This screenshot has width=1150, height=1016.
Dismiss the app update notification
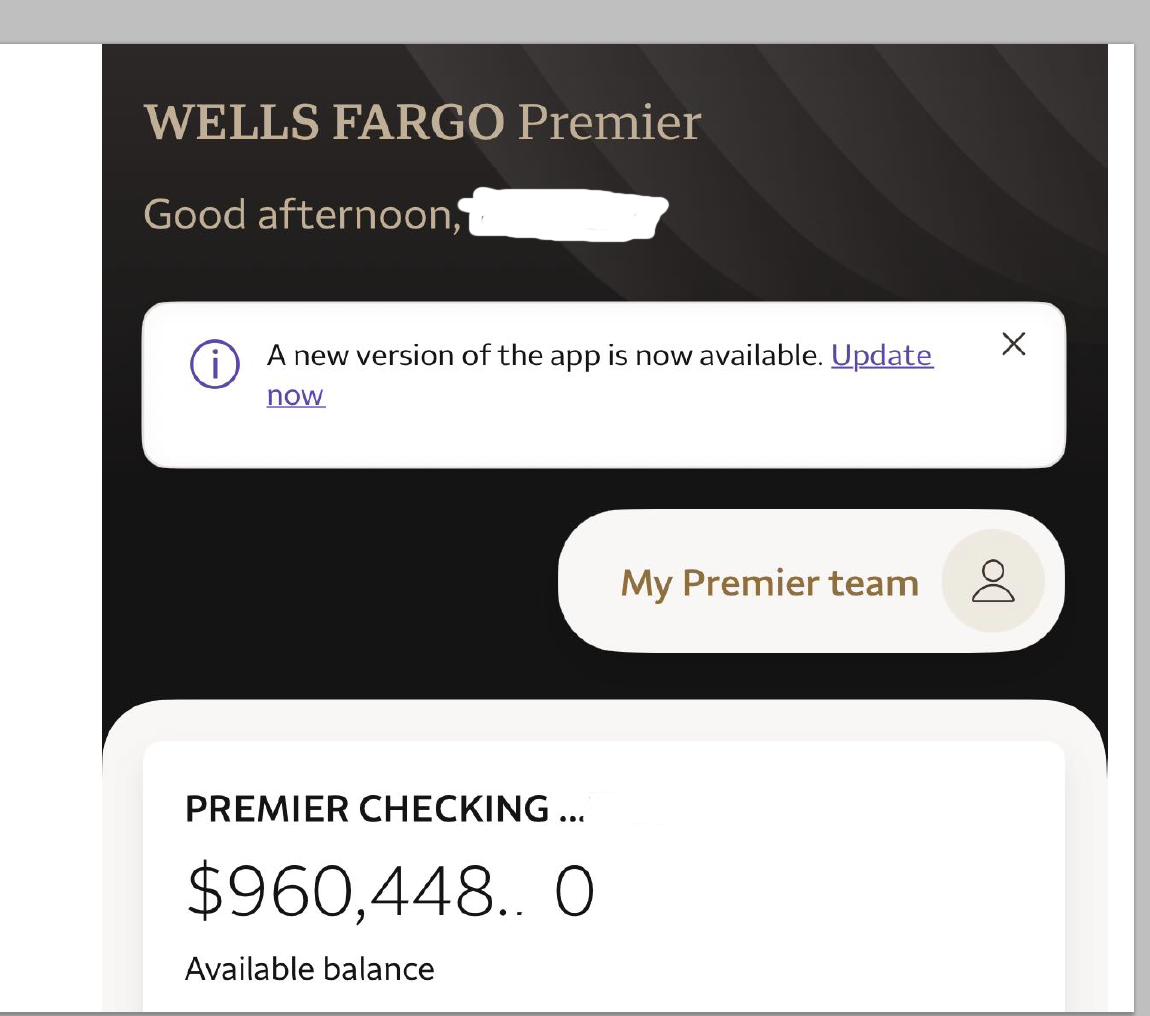pos(1013,345)
